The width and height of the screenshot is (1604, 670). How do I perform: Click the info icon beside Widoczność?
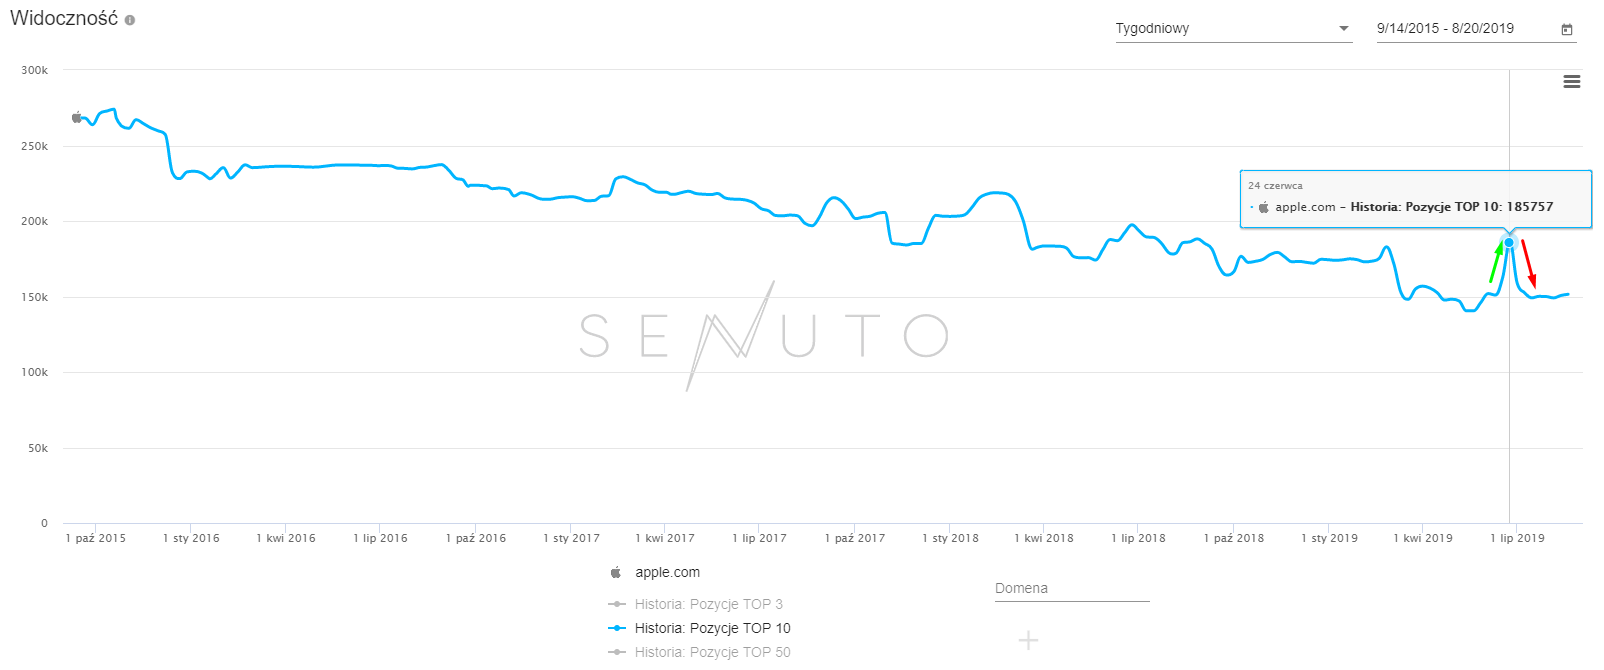click(x=130, y=20)
